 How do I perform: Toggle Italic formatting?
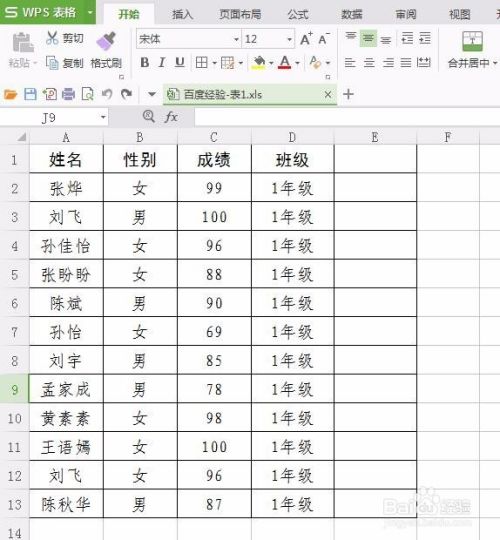[x=162, y=63]
